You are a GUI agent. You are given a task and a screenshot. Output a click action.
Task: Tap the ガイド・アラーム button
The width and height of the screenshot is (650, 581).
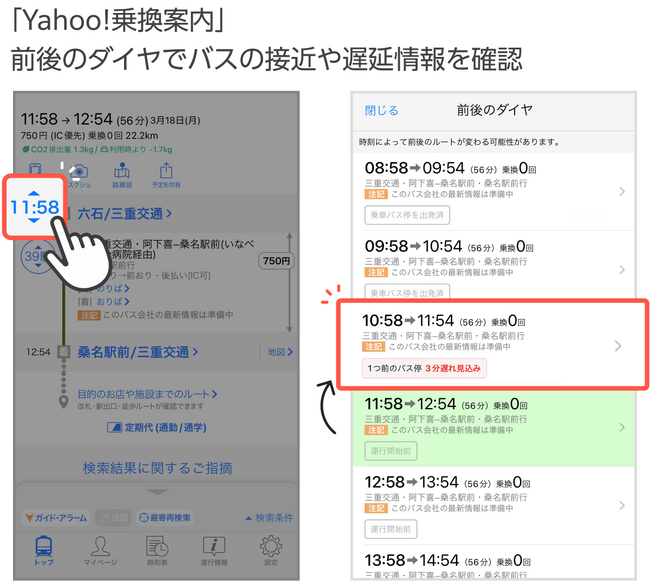[56, 517]
